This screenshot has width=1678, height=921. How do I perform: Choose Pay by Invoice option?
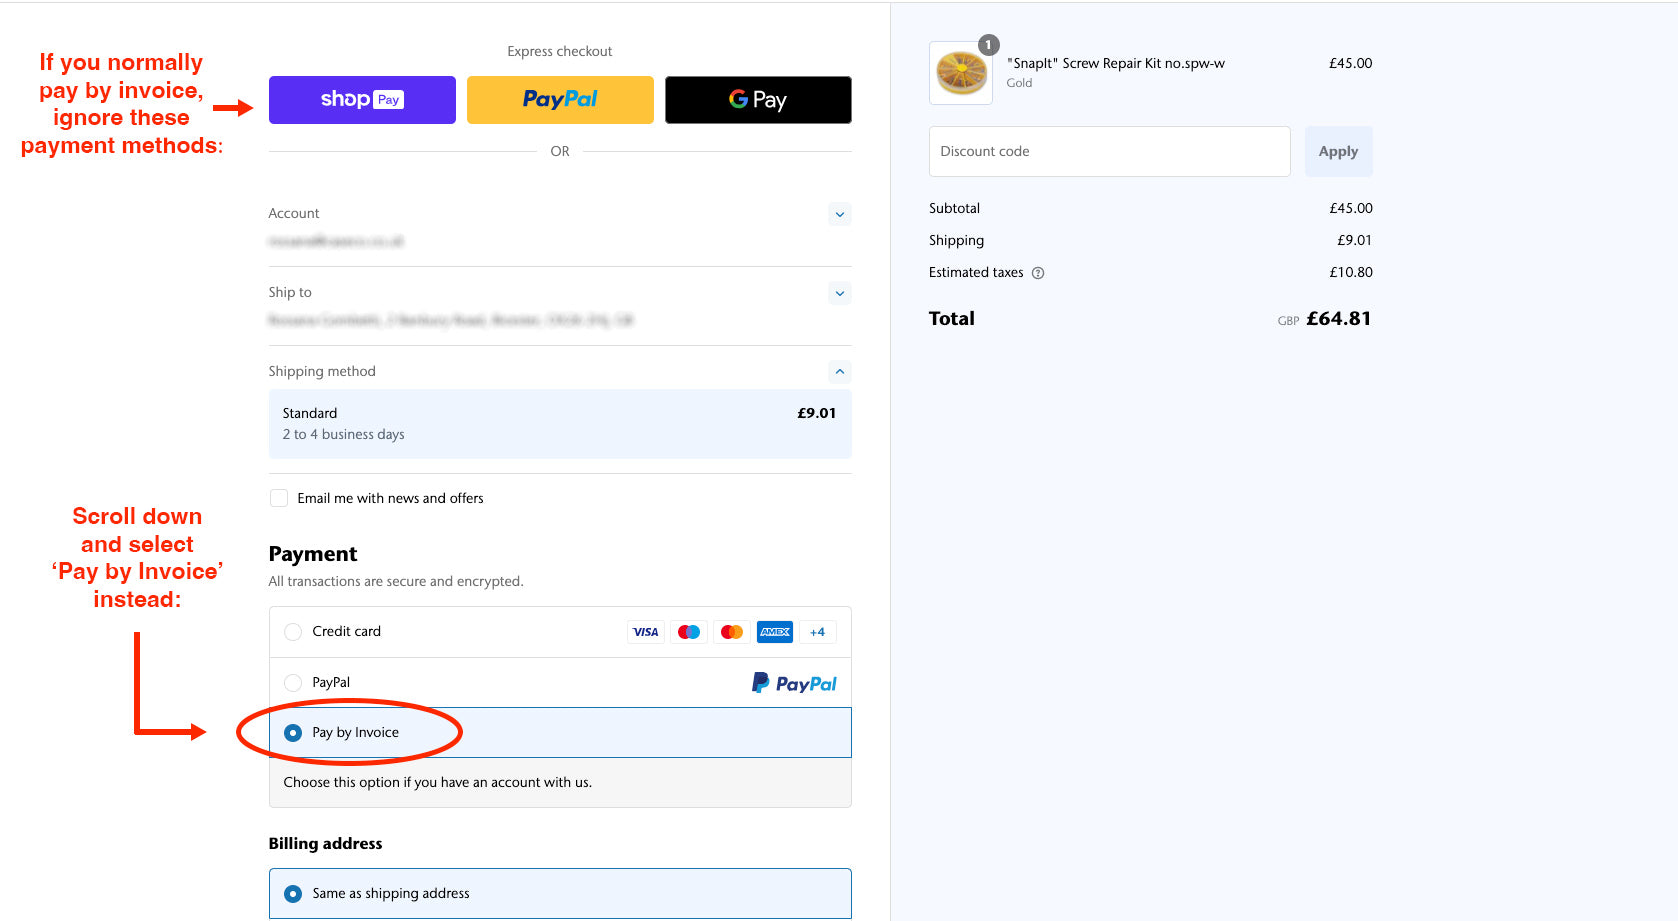click(293, 733)
